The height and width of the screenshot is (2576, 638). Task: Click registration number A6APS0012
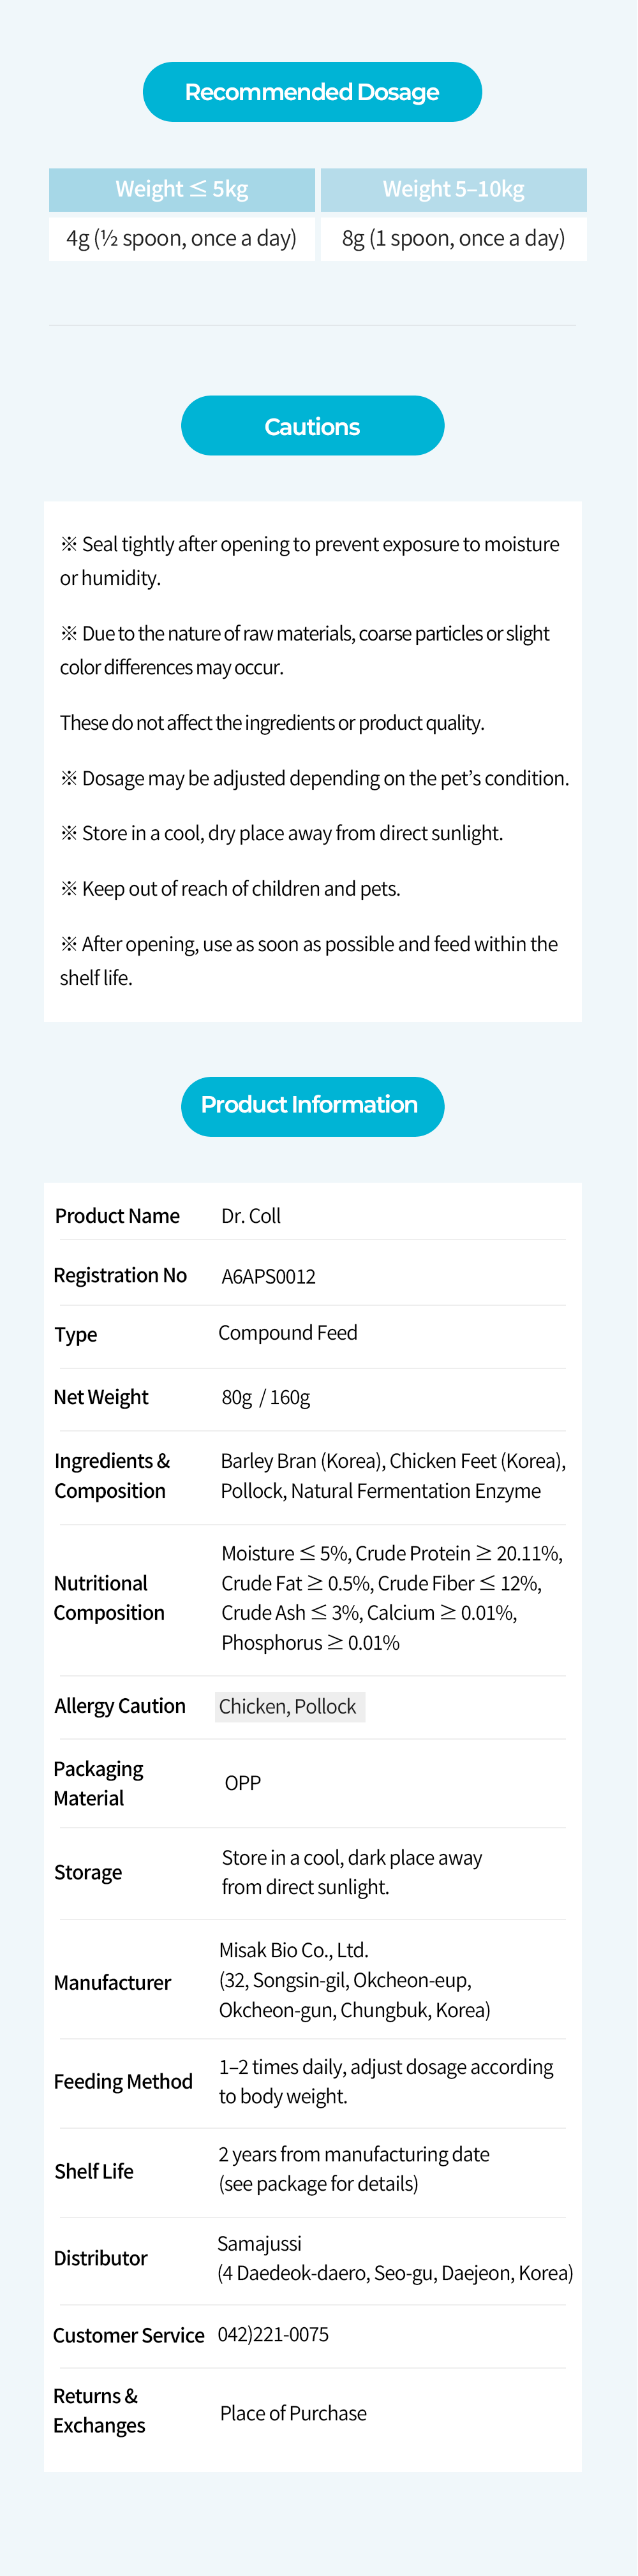268,1276
